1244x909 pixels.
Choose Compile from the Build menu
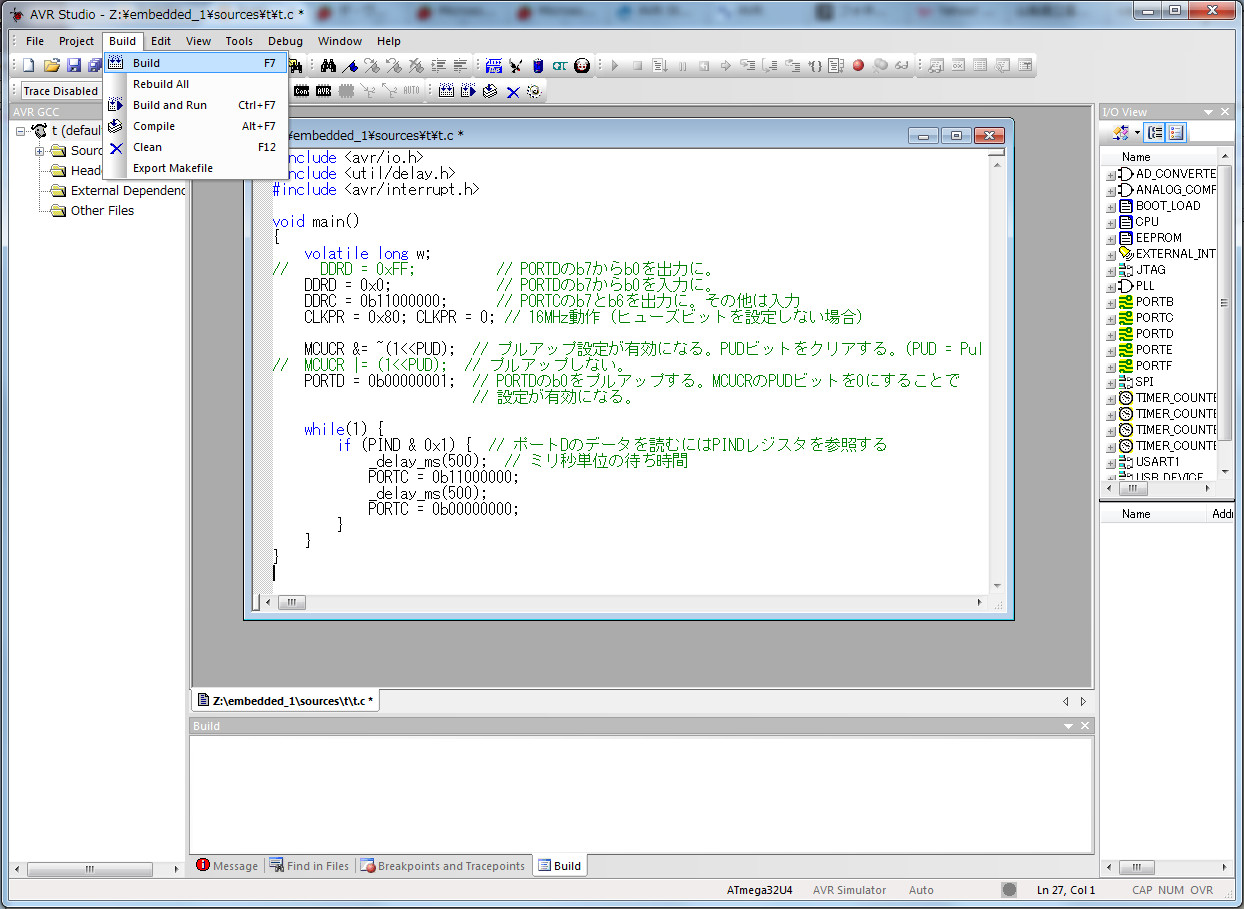tap(196, 126)
